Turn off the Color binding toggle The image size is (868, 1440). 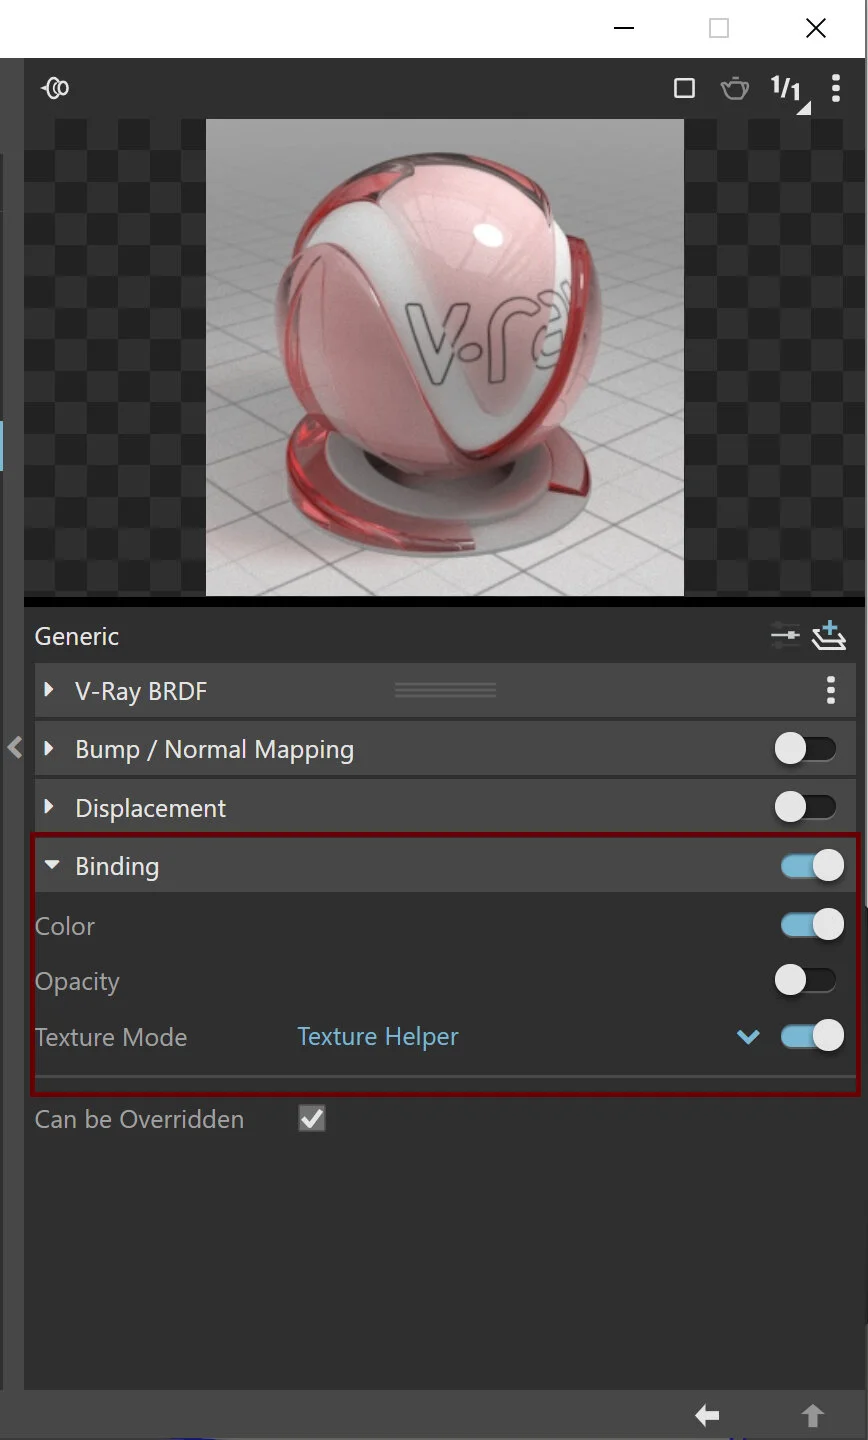click(x=810, y=924)
